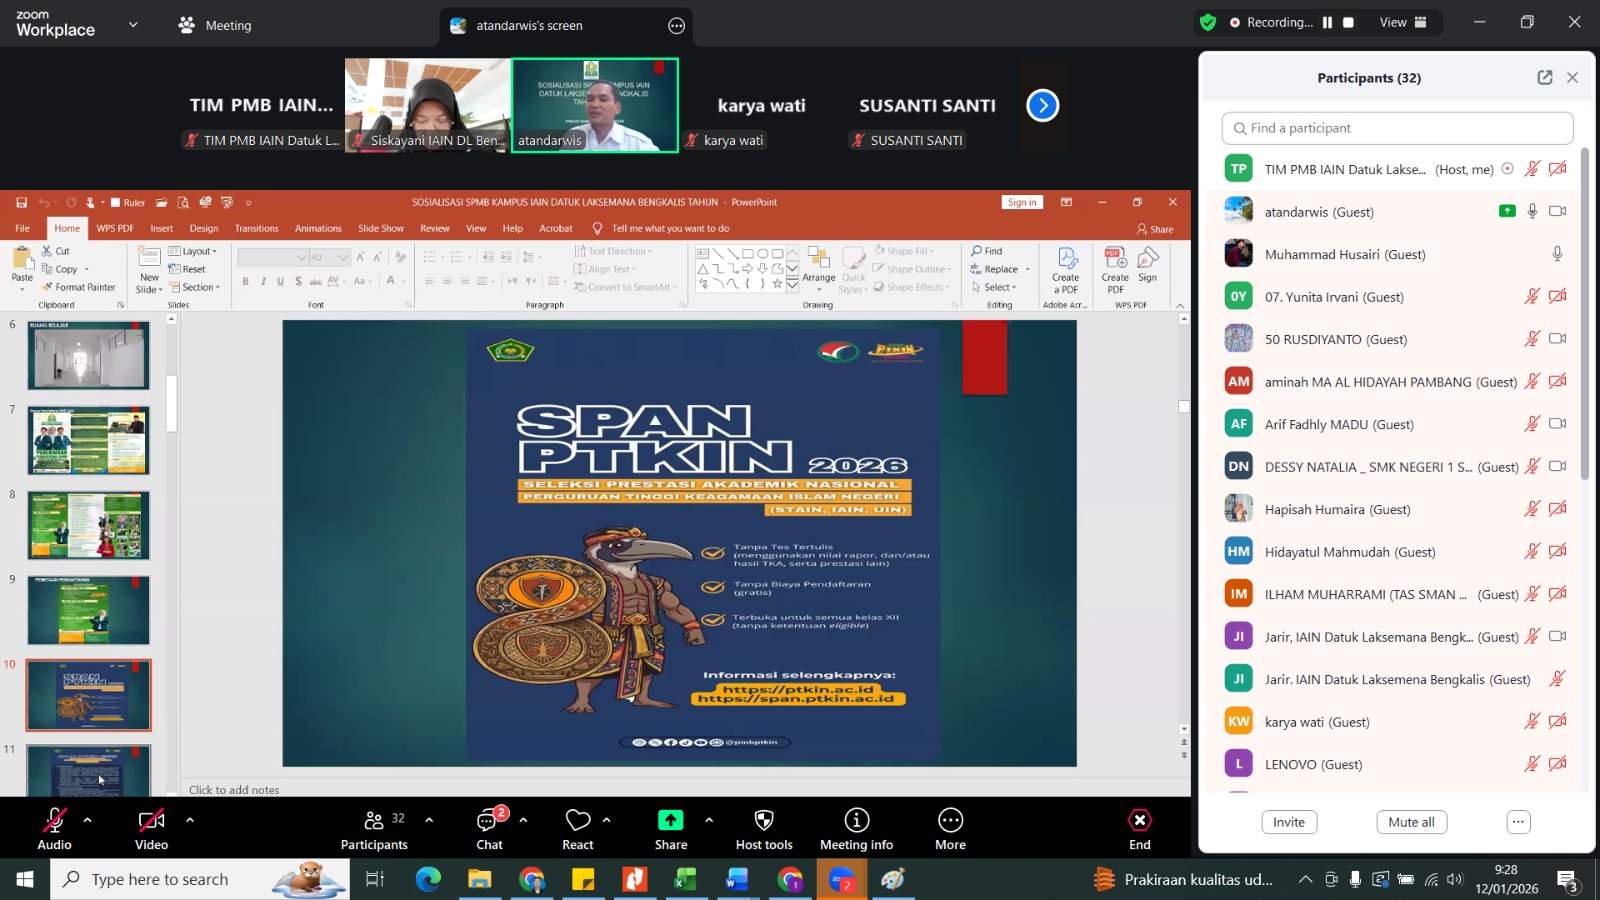Click the React heart icon
This screenshot has height=900, width=1600.
pos(578,821)
